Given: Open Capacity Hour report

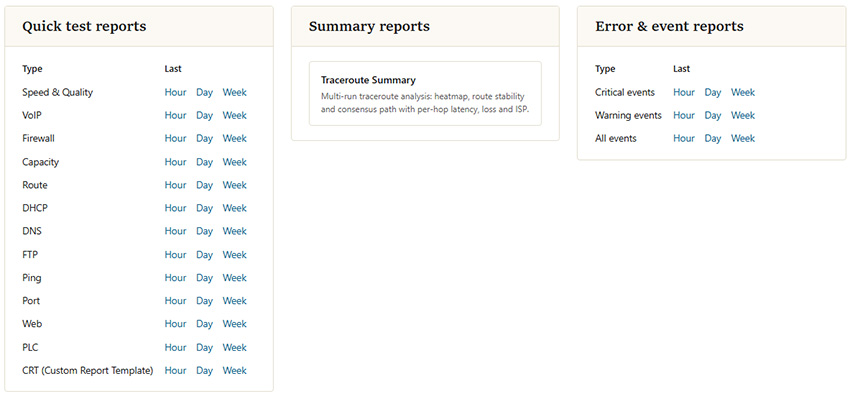Looking at the screenshot, I should 175,162.
